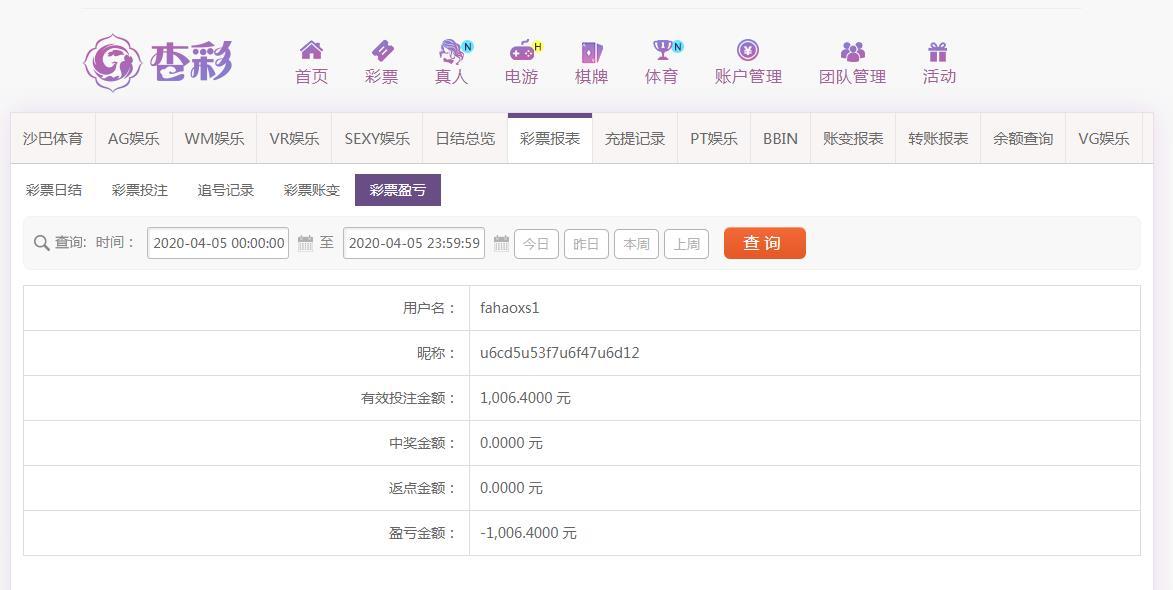Screen dimensions: 1173x590
Task: Click the 有效投注金额 row label
Action: click(x=408, y=398)
